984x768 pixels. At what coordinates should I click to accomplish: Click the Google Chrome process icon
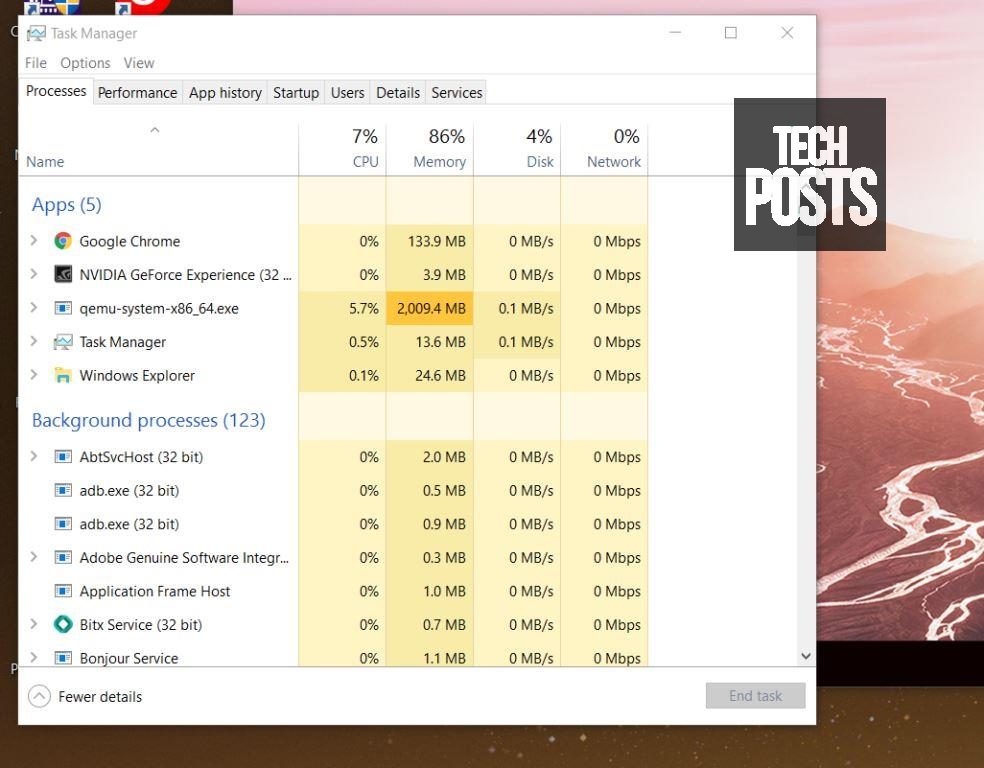coord(63,241)
